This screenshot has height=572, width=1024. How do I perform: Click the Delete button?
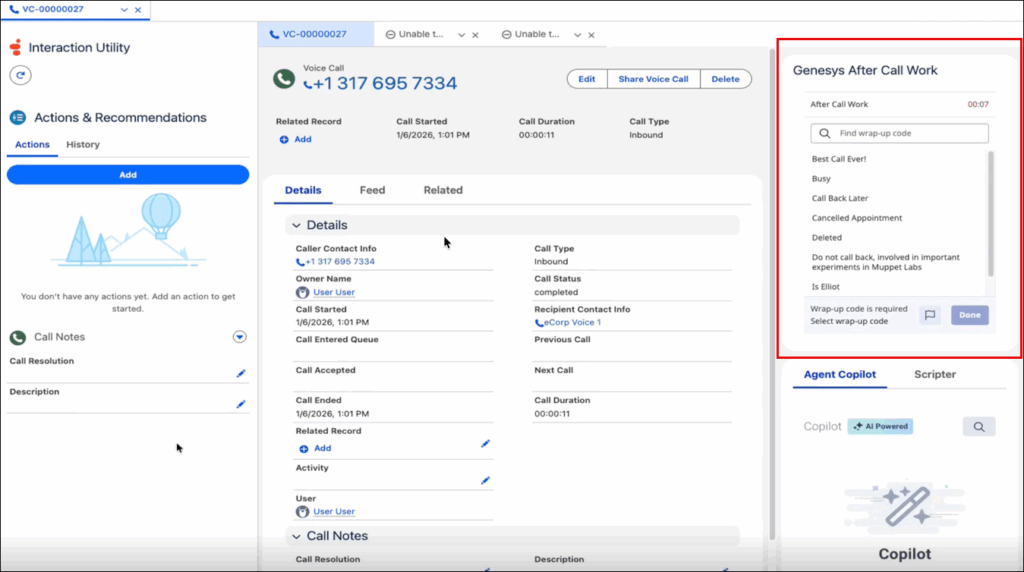pyautogui.click(x=726, y=79)
